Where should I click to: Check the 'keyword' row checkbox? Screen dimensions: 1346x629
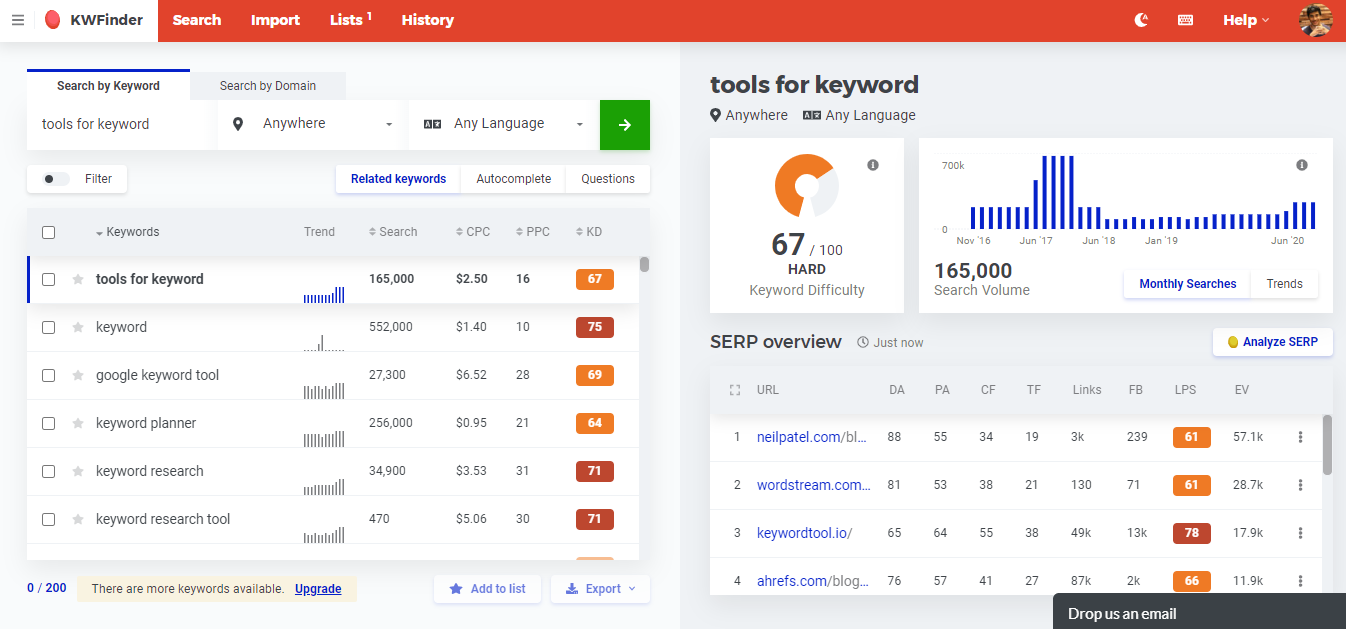48,327
